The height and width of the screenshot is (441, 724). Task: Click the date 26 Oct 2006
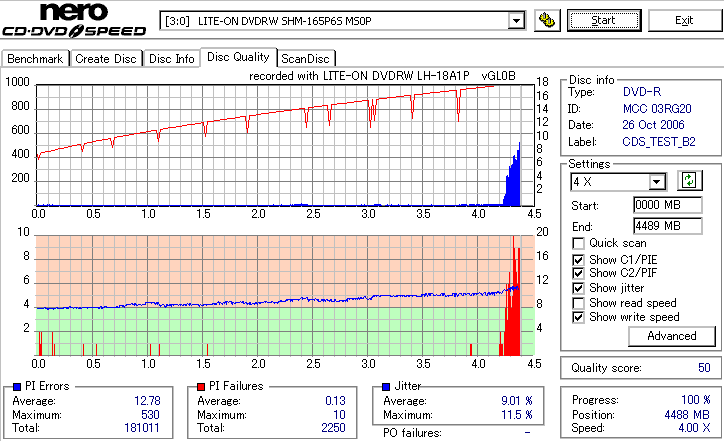click(x=653, y=125)
